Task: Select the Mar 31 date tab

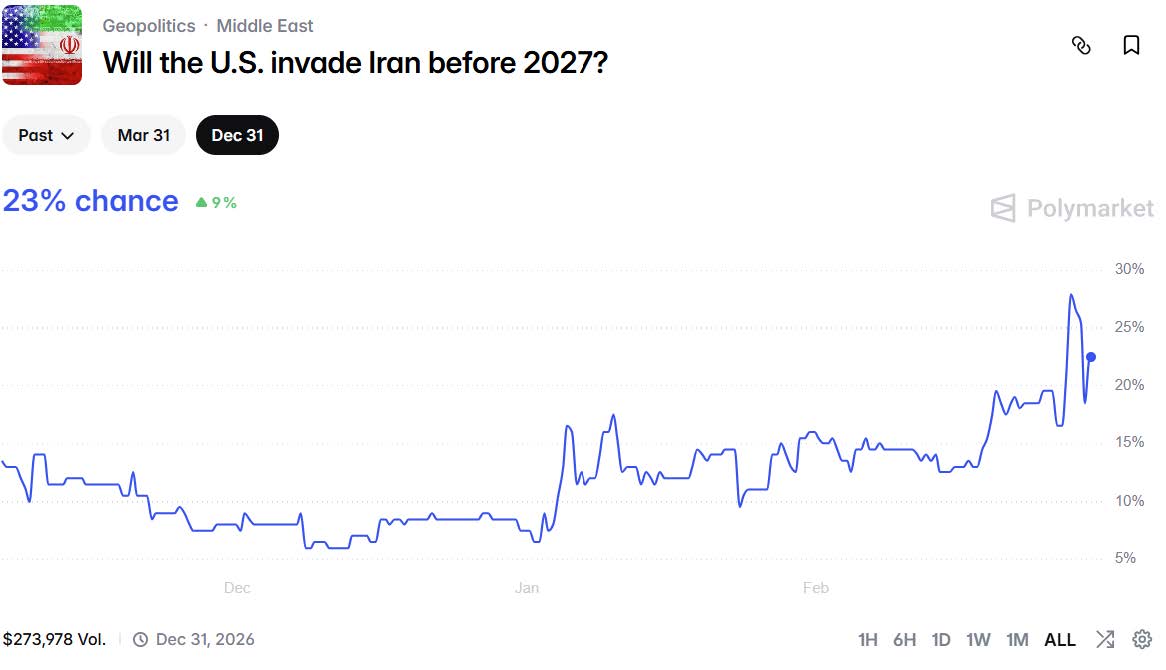Action: click(x=143, y=135)
